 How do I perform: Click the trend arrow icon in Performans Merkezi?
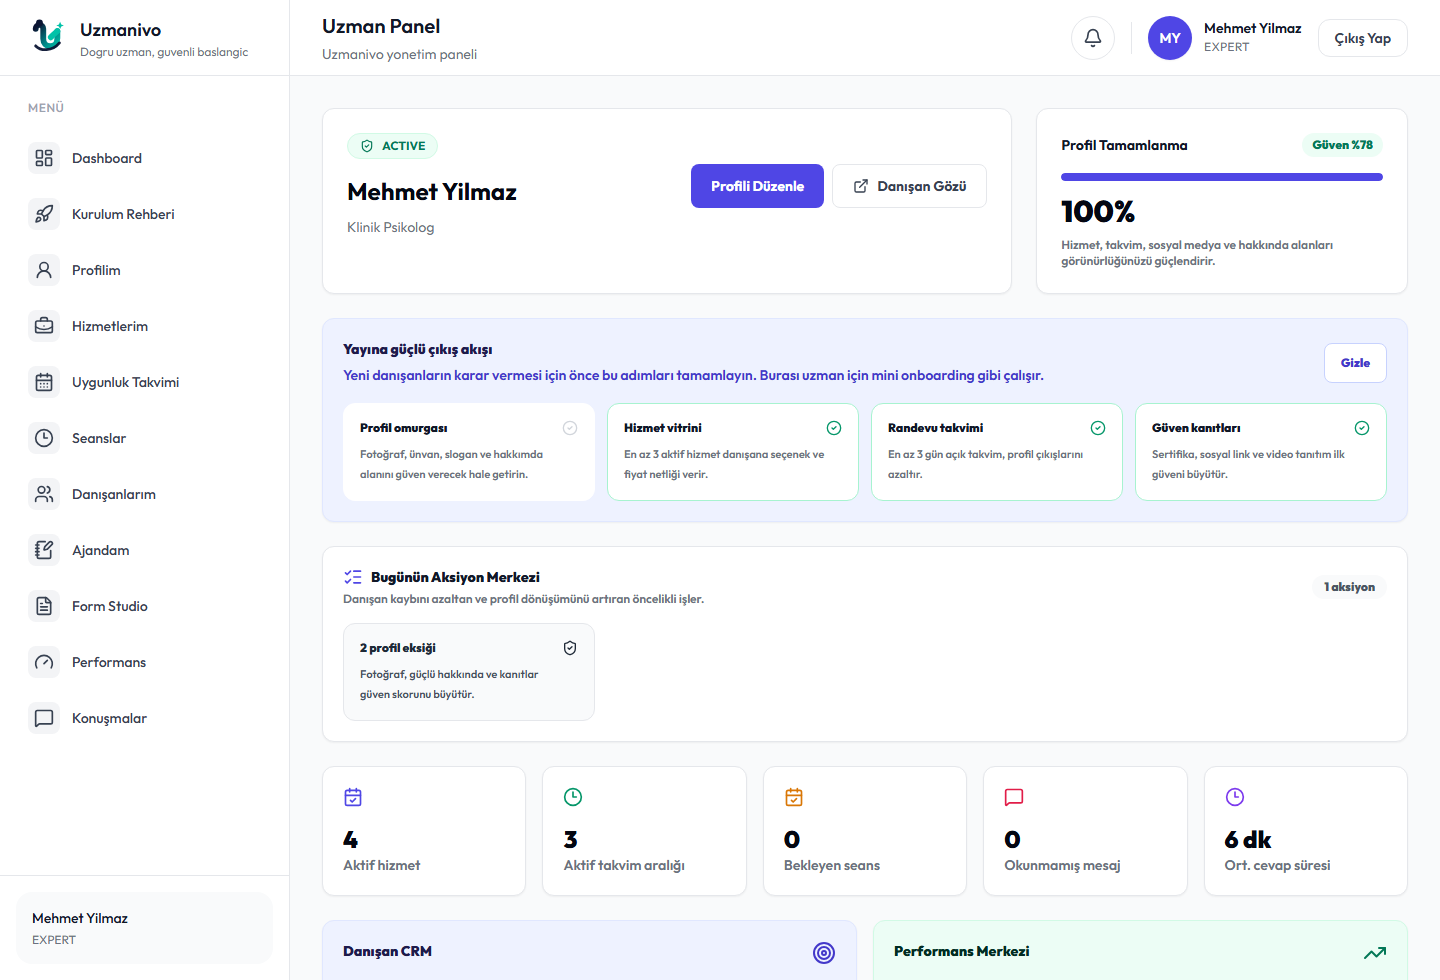pyautogui.click(x=1375, y=953)
